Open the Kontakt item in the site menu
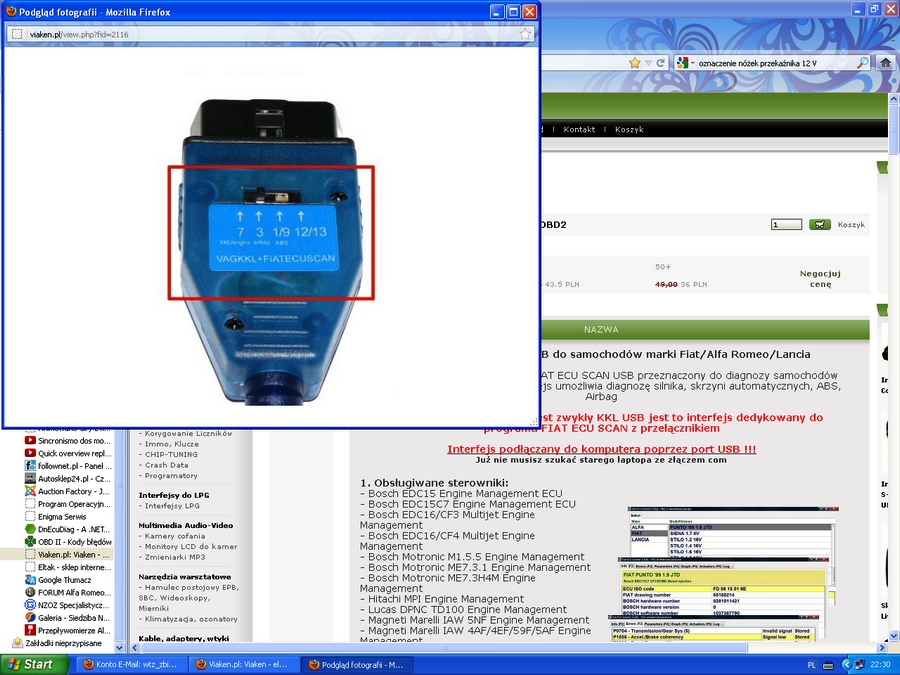Viewport: 900px width, 675px height. [x=579, y=130]
